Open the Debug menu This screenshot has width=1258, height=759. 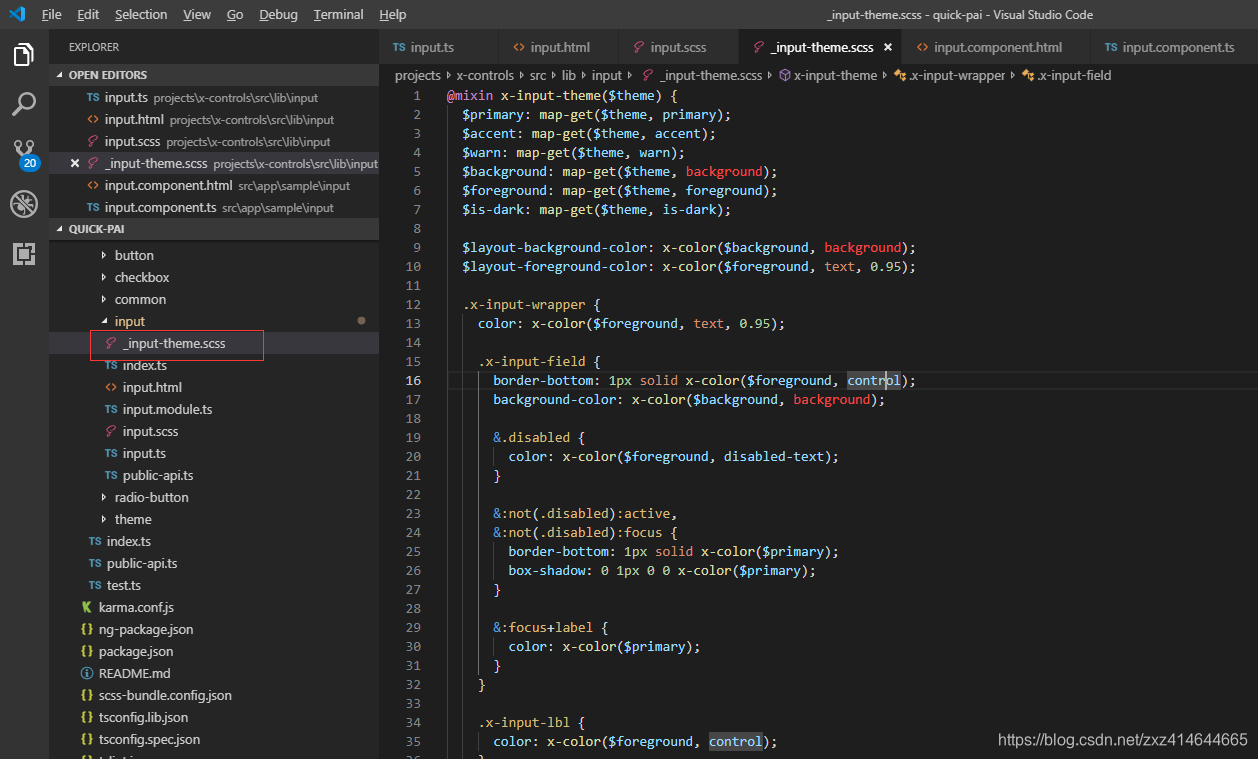tap(278, 15)
